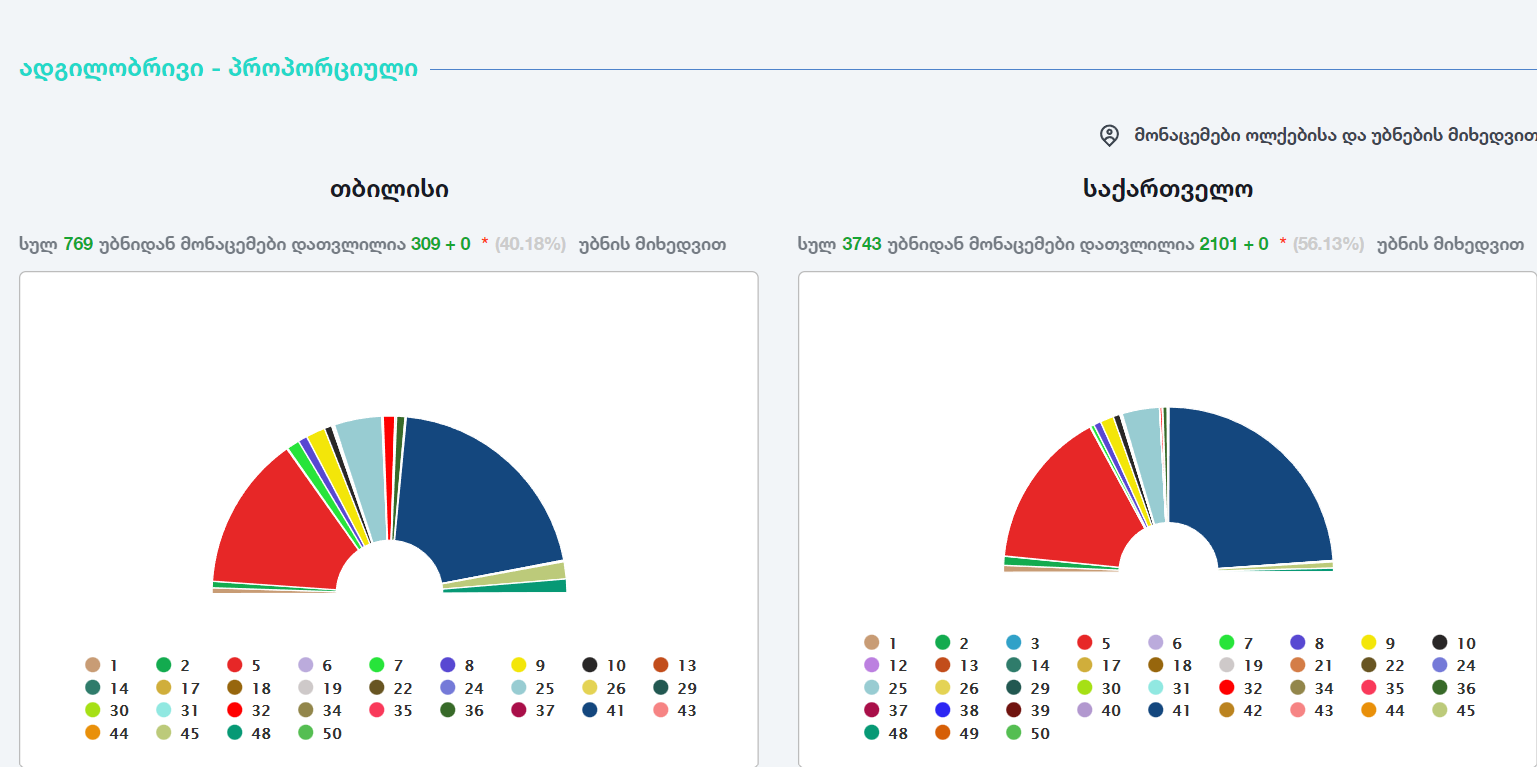Click the orange dot for party 49 in the საქართველო legend
Viewport: 1537px width, 767px height.
point(942,733)
